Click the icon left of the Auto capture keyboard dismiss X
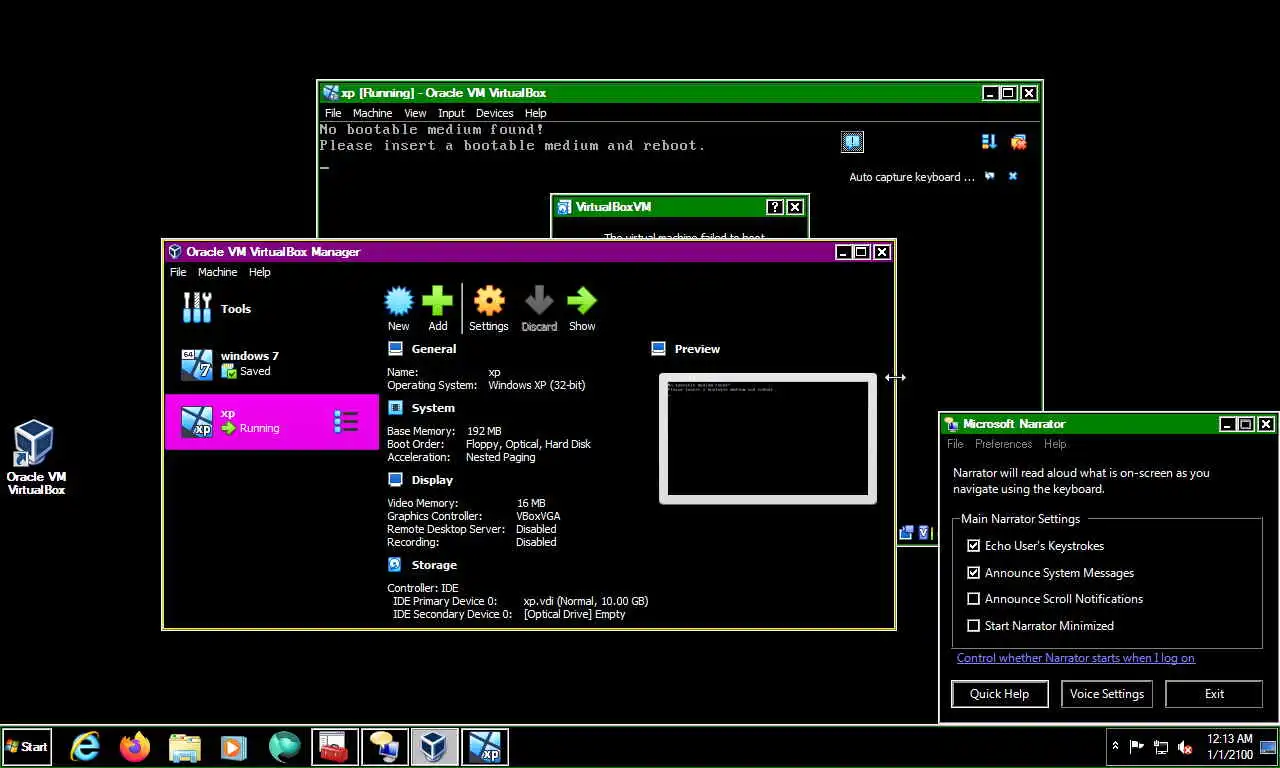Image resolution: width=1280 pixels, height=768 pixels. 990,176
